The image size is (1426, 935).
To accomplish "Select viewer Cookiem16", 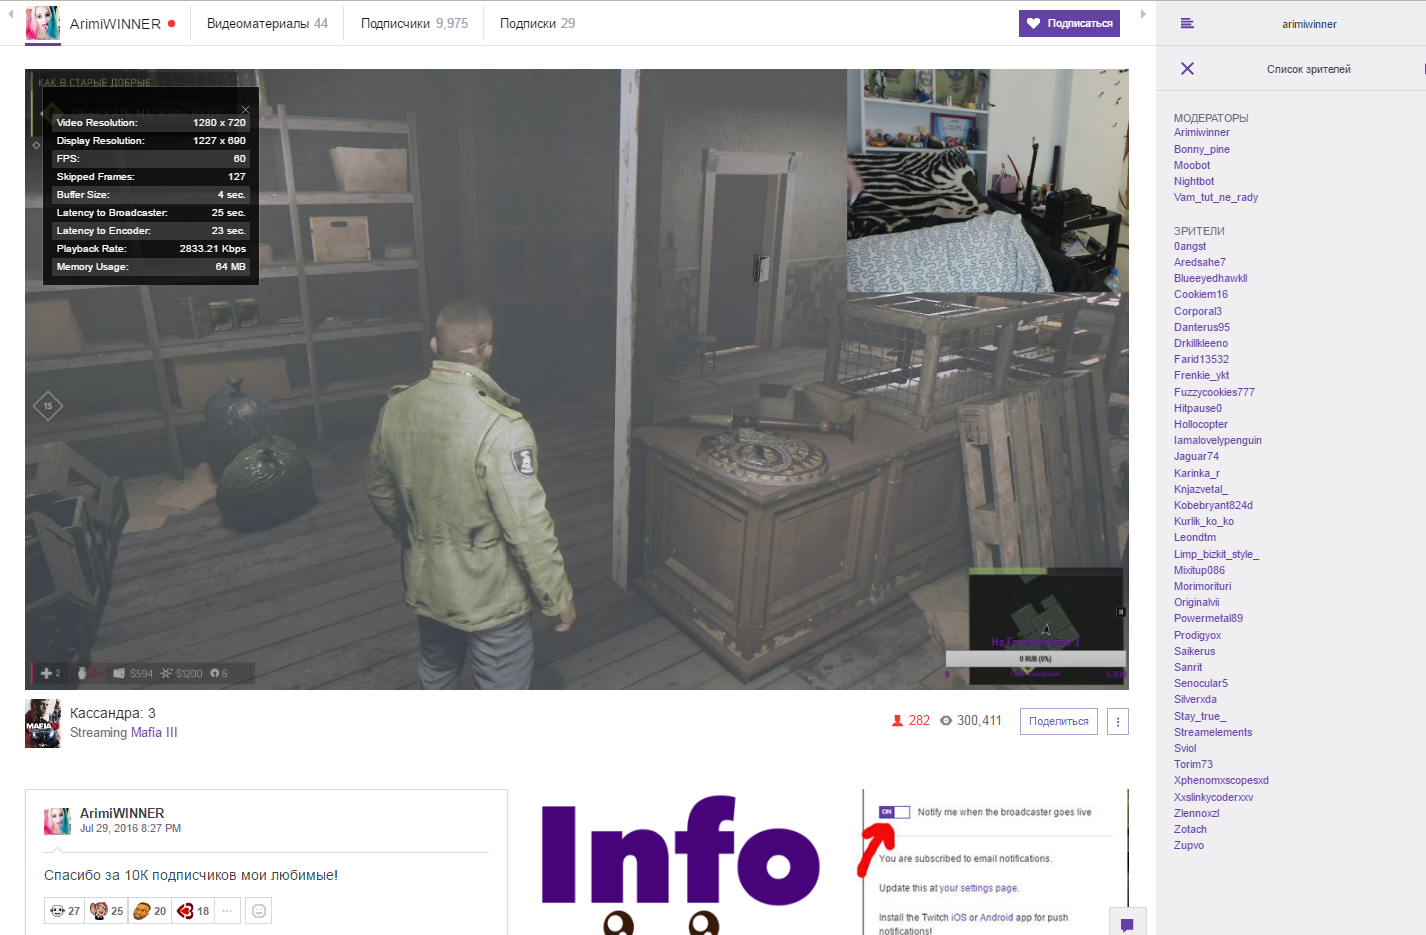I will click(x=1201, y=294).
